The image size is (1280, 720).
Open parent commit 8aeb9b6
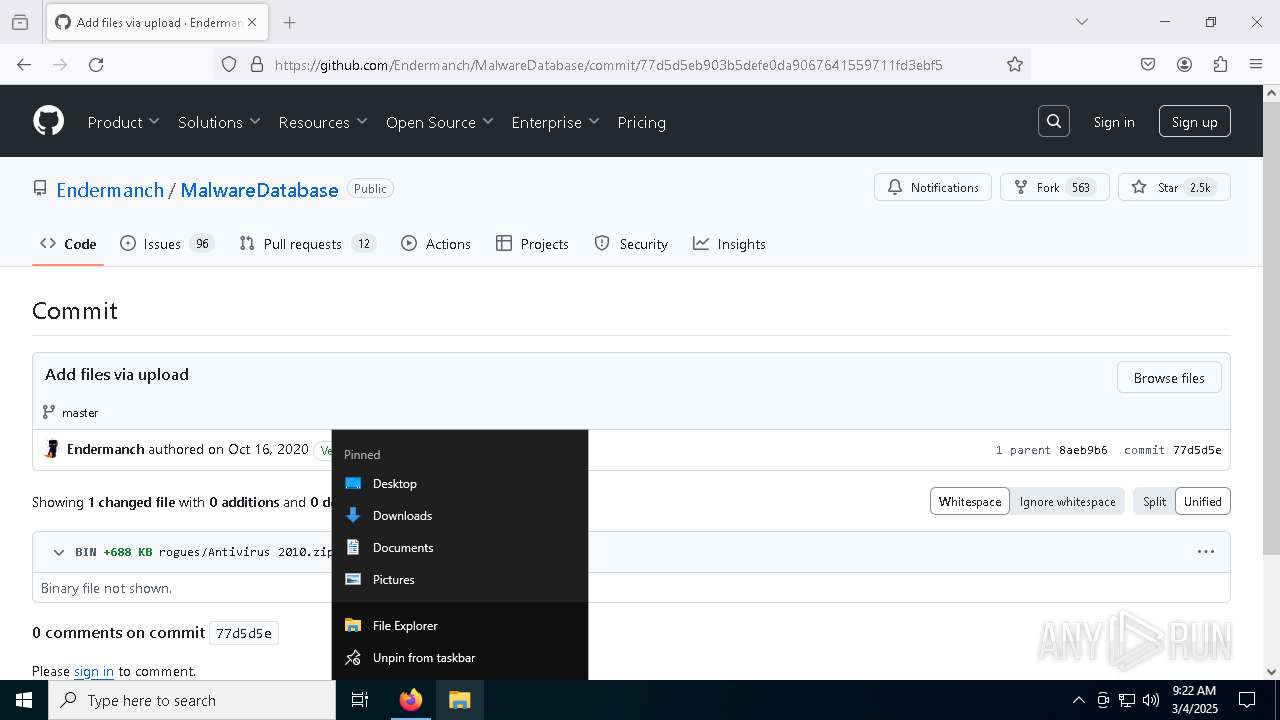(1083, 450)
